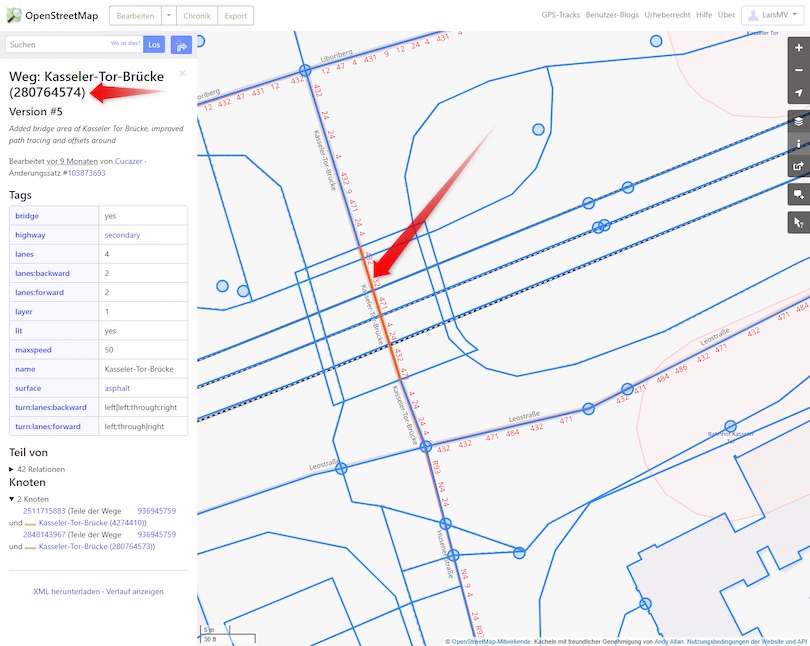This screenshot has height=646, width=810.
Task: Open the map key info icon
Action: [799, 144]
